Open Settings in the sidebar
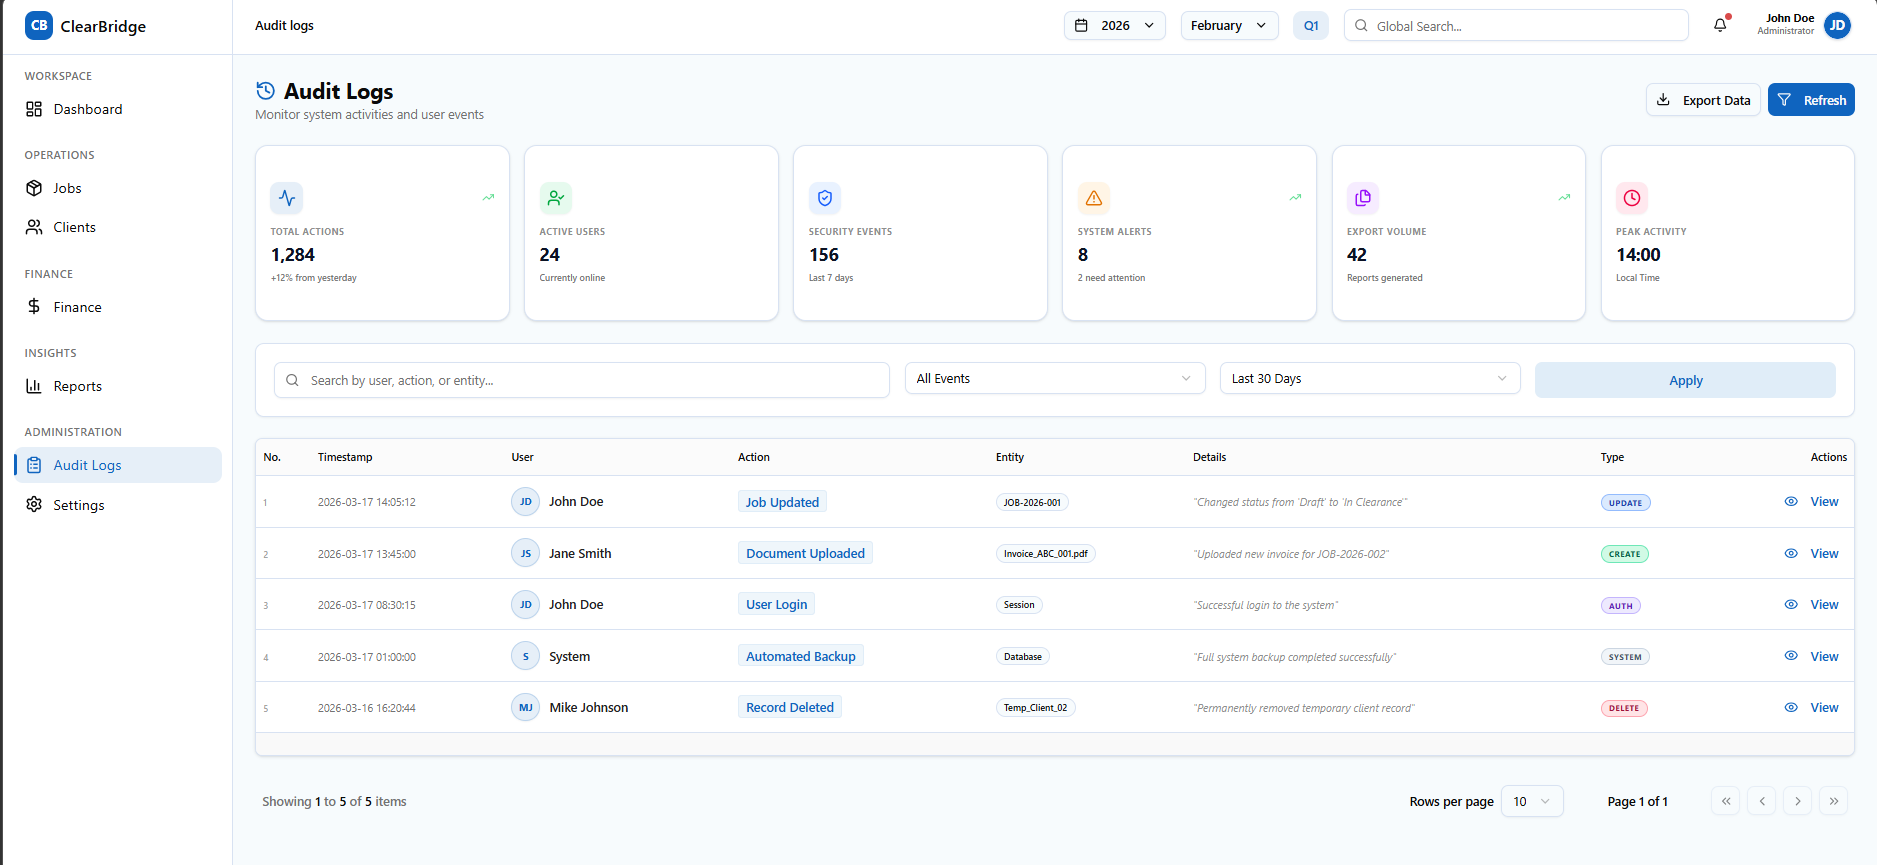The width and height of the screenshot is (1877, 865). tap(118, 505)
